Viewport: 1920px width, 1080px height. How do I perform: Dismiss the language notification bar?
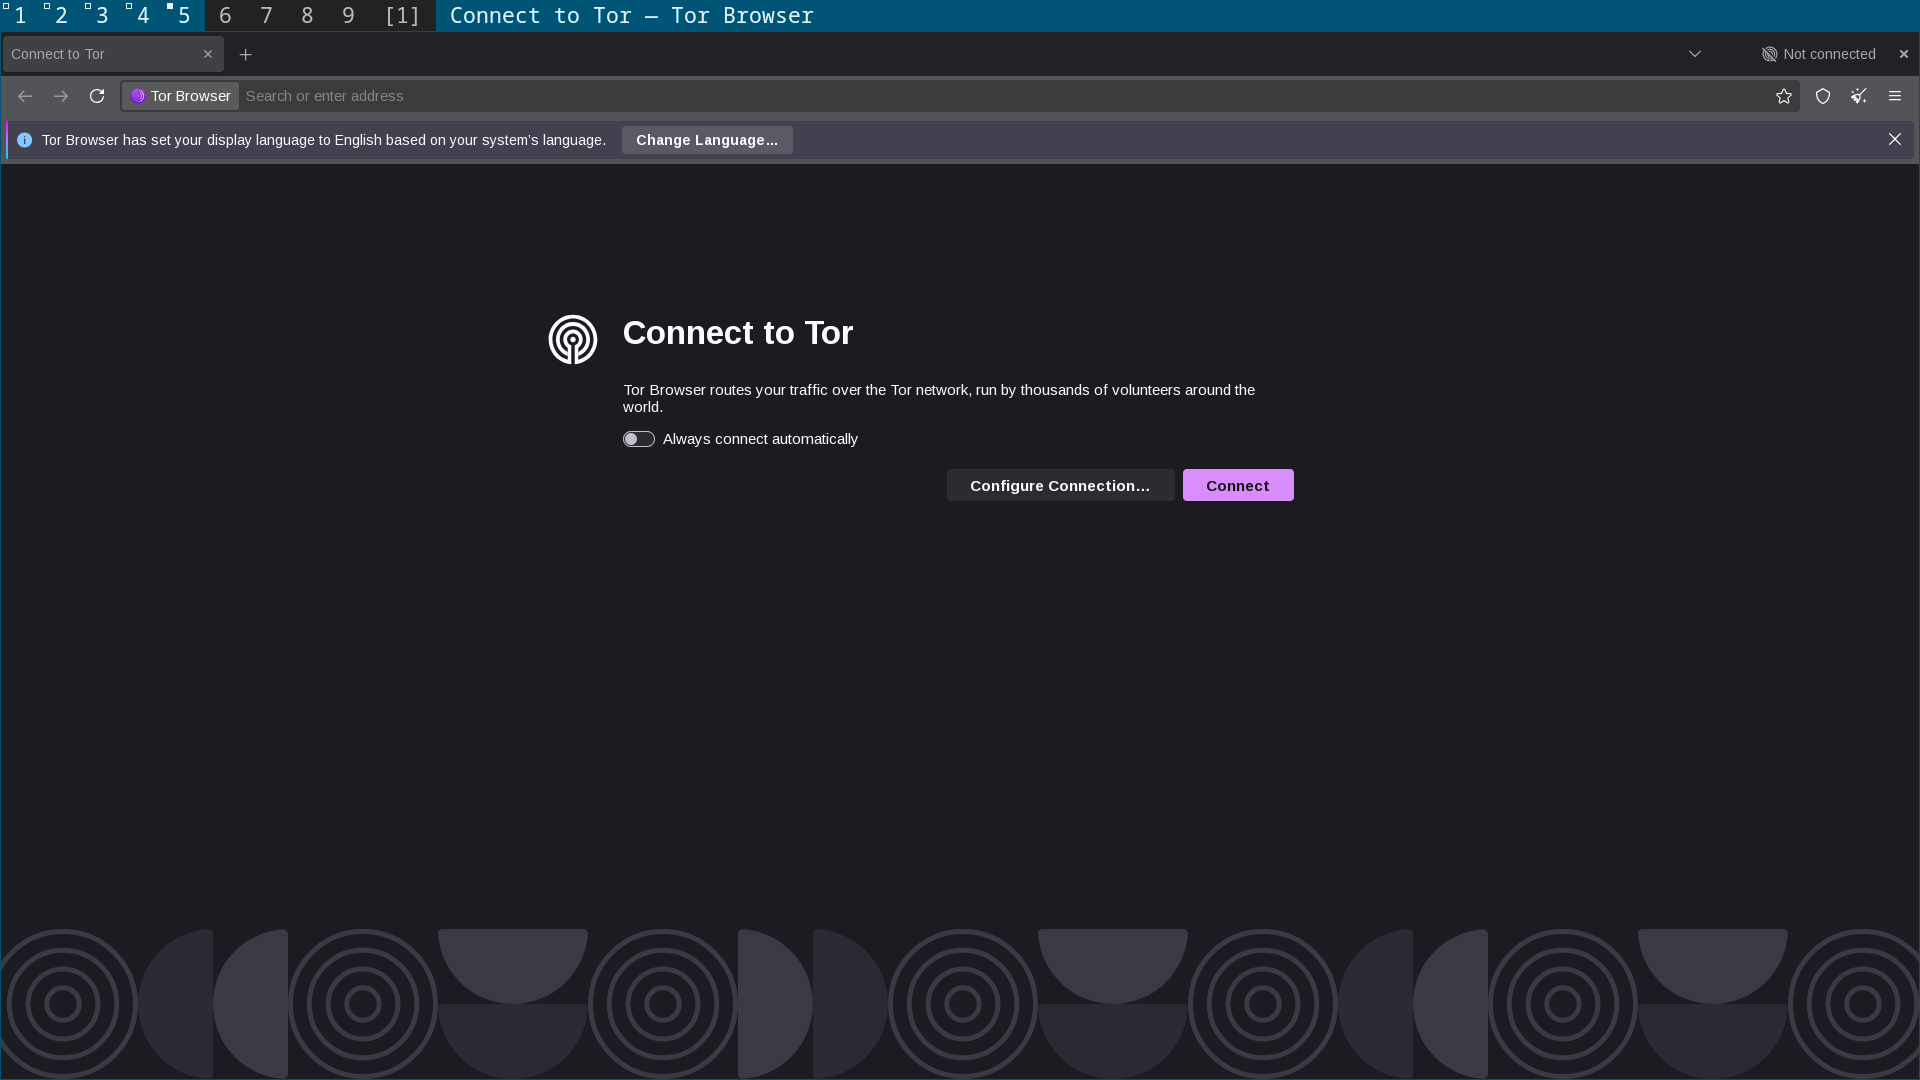coord(1895,140)
